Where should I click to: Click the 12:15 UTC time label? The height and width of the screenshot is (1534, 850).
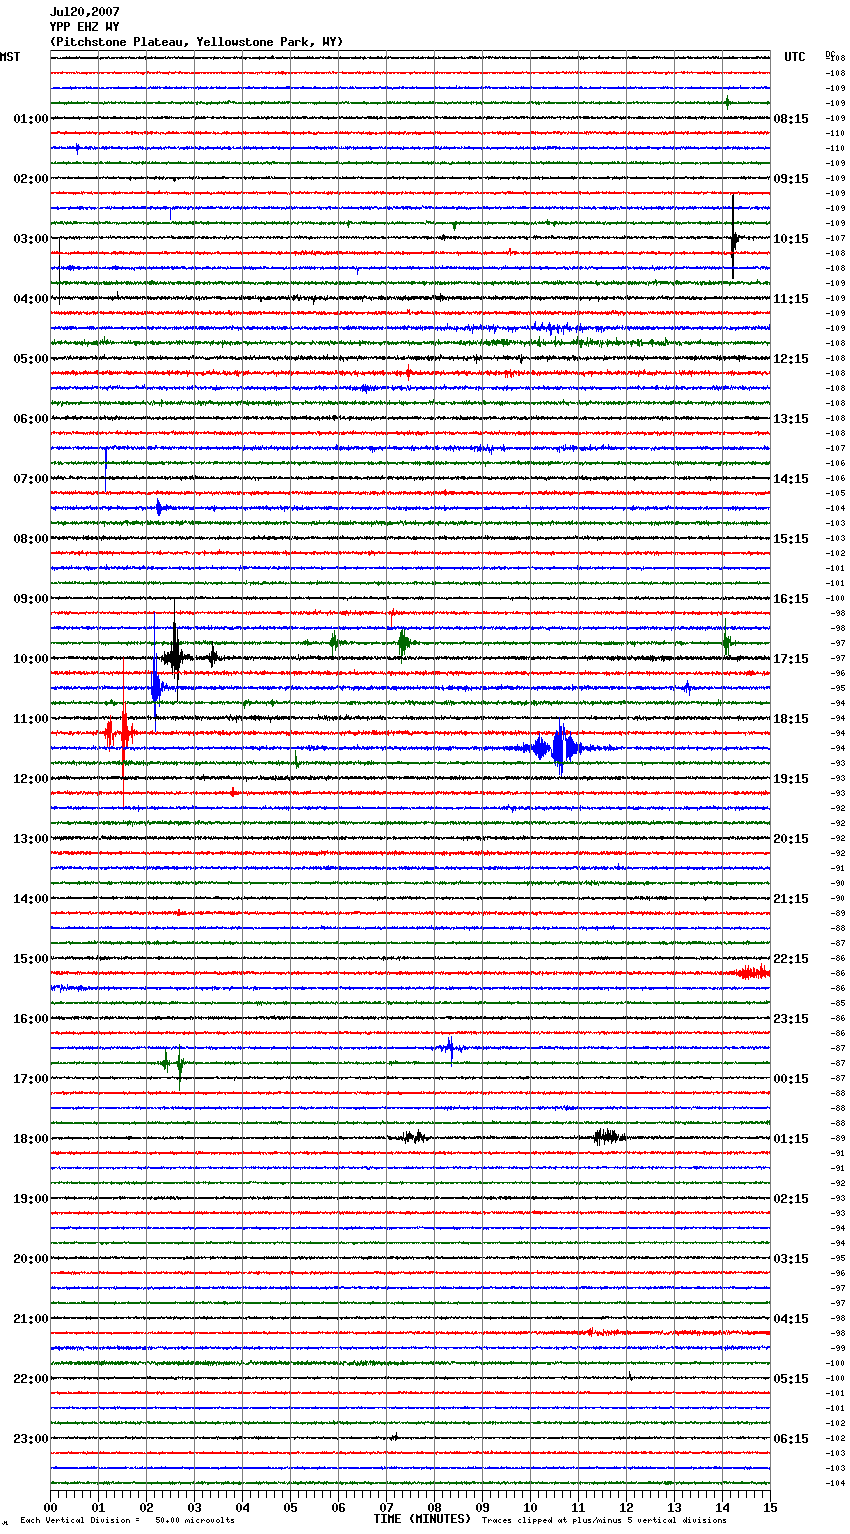(791, 359)
